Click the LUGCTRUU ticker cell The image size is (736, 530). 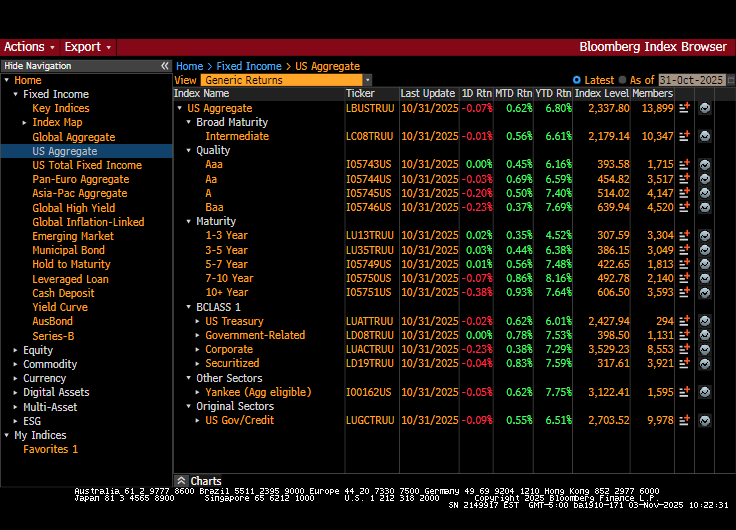click(370, 420)
